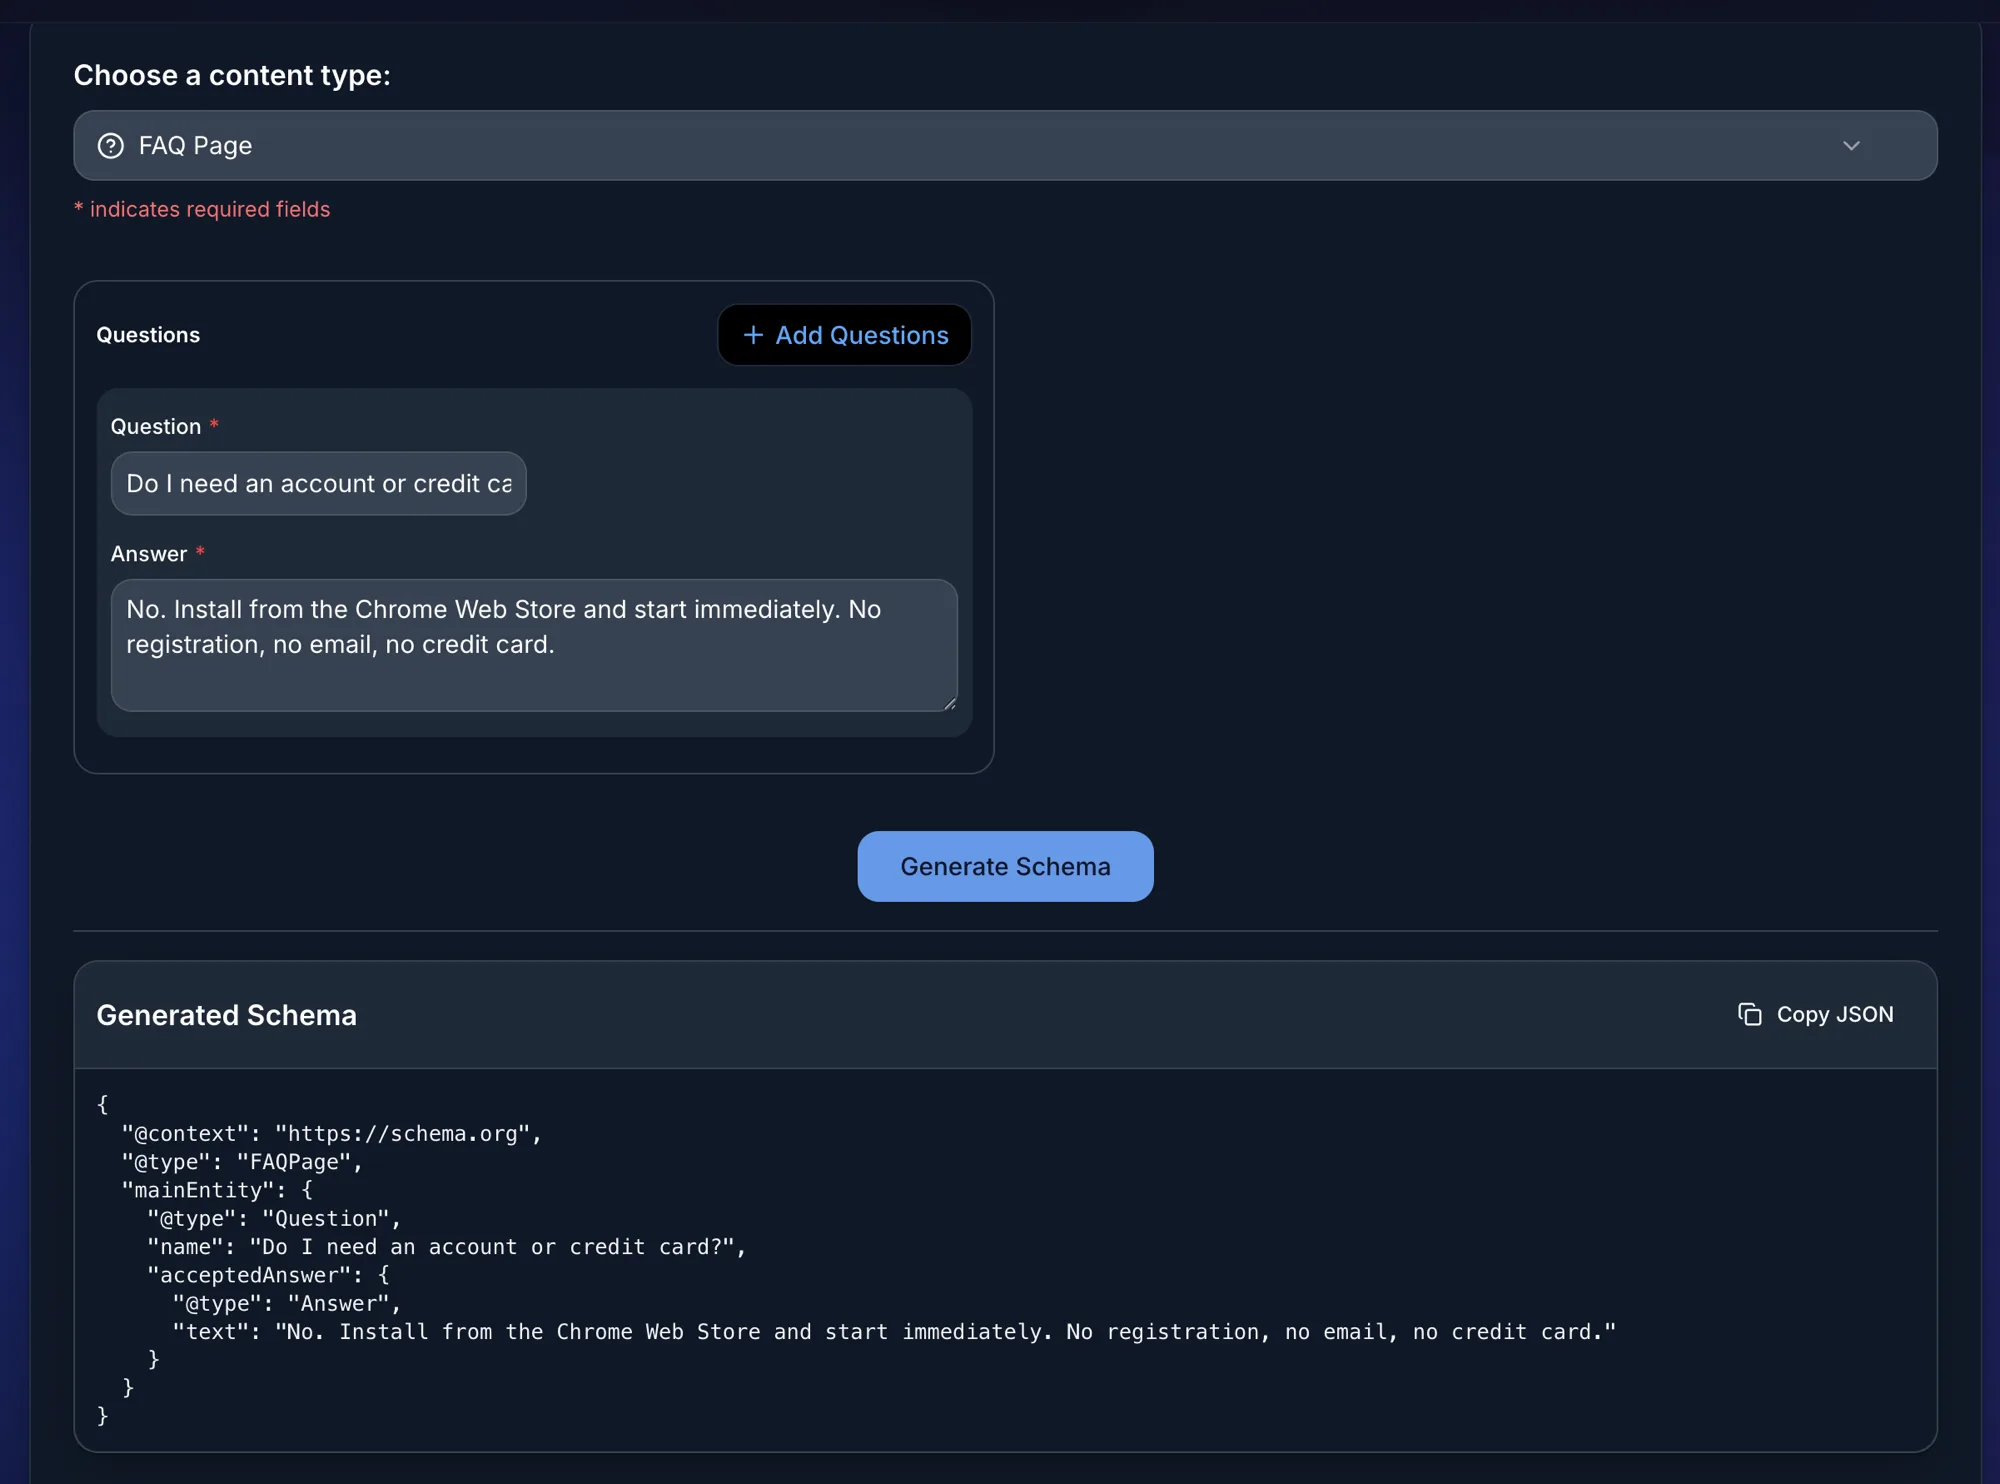Click the "* indicates required fields" note
This screenshot has width=2000, height=1484.
tap(202, 209)
